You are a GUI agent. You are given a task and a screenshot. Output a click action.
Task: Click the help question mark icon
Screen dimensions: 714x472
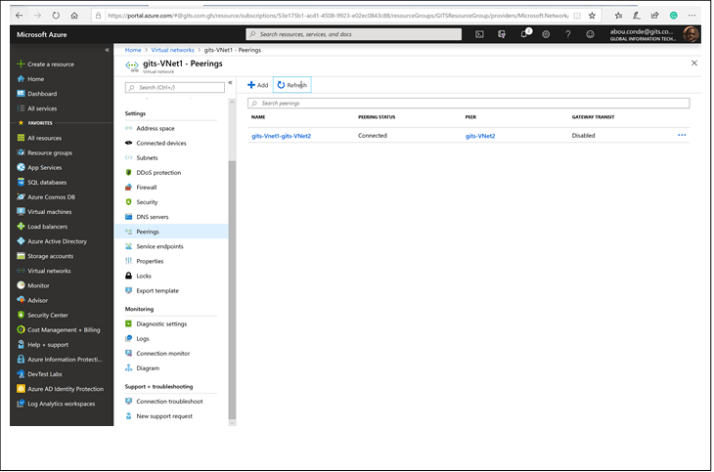tap(568, 34)
